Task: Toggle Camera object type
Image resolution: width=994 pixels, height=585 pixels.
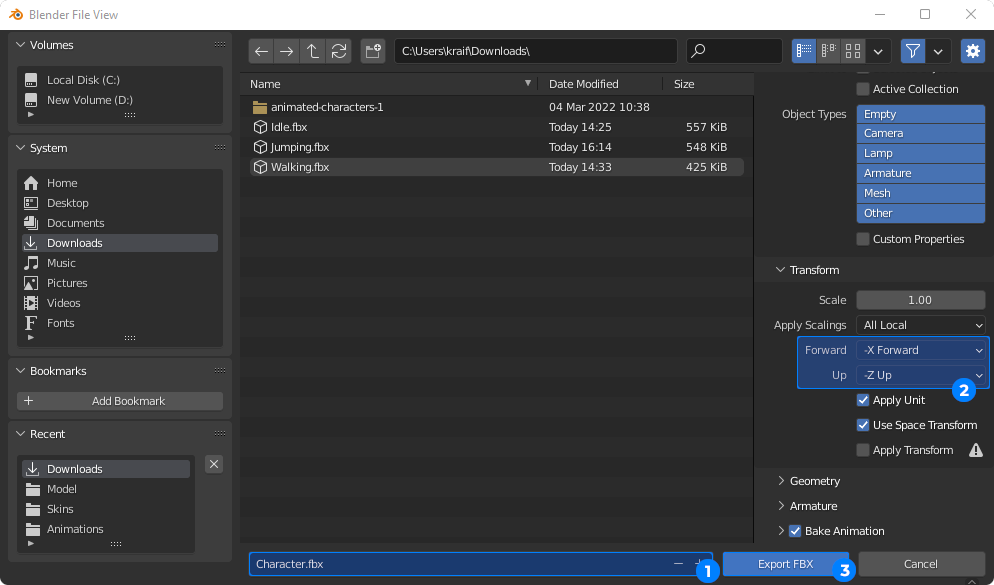Action: 920,134
